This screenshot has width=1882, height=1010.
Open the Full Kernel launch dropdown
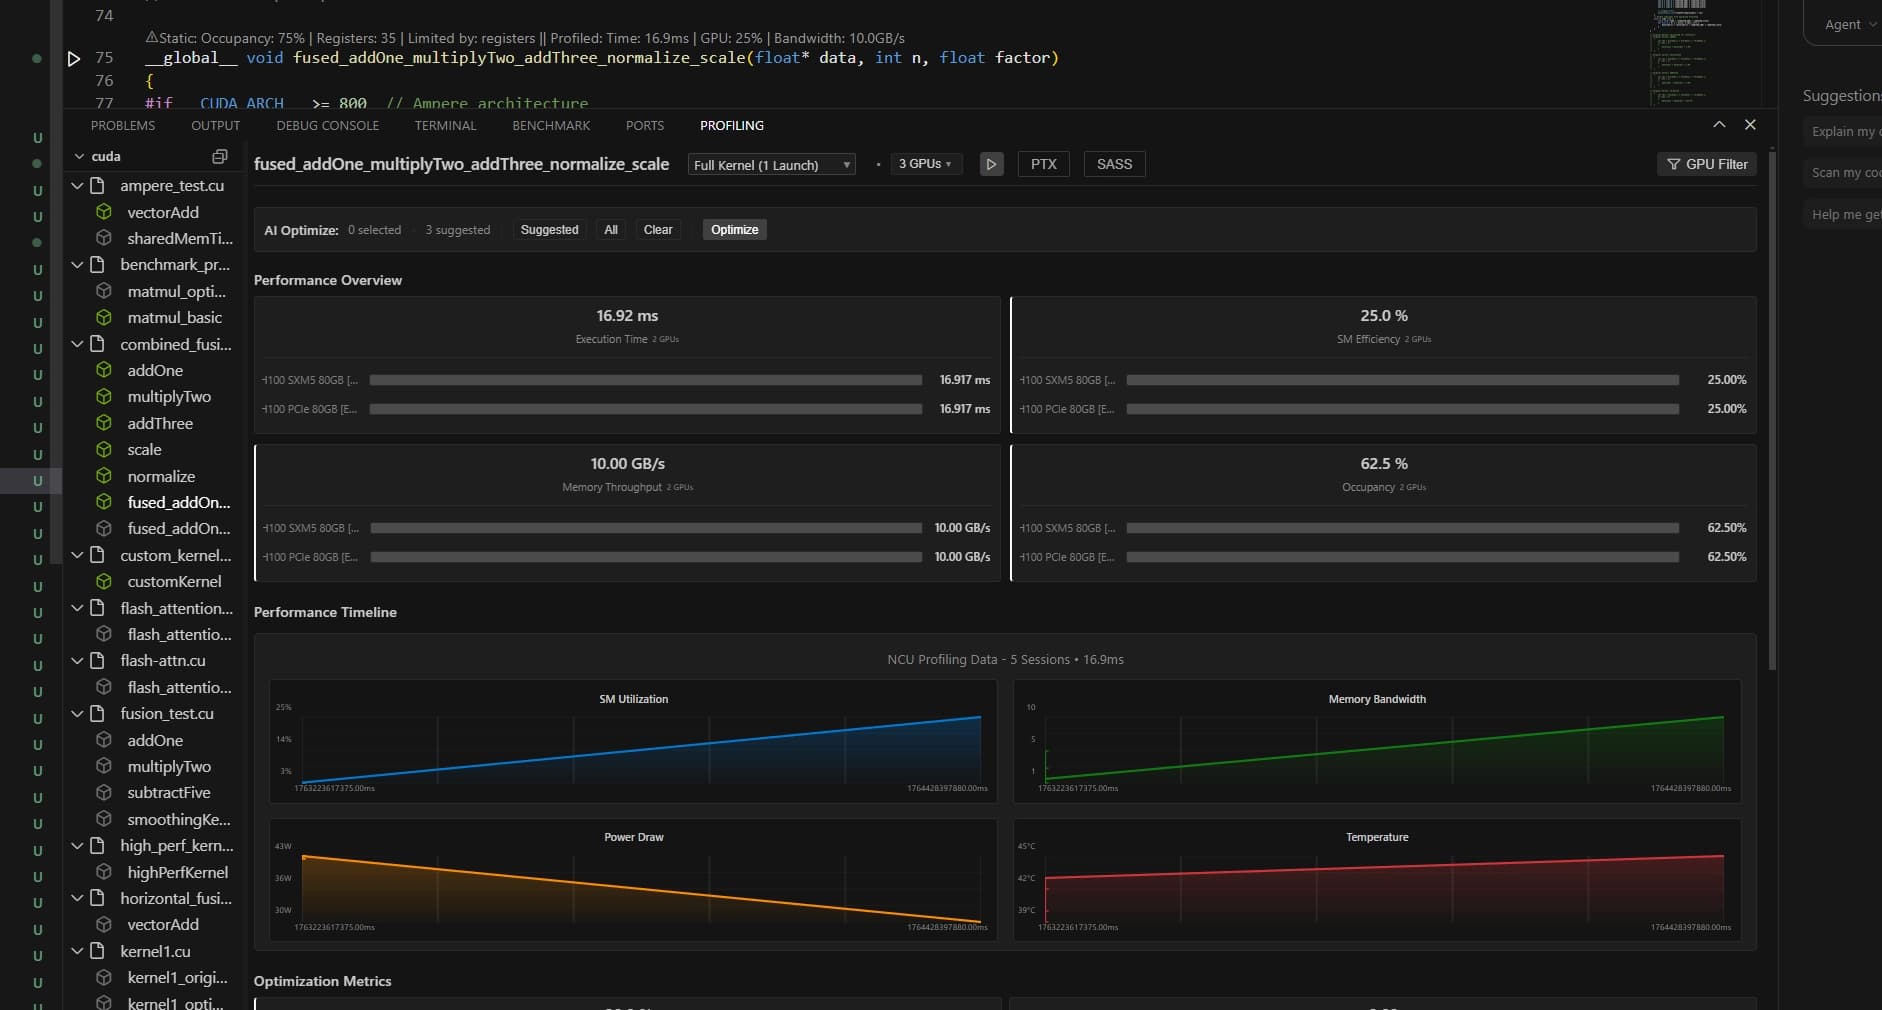pyautogui.click(x=770, y=164)
